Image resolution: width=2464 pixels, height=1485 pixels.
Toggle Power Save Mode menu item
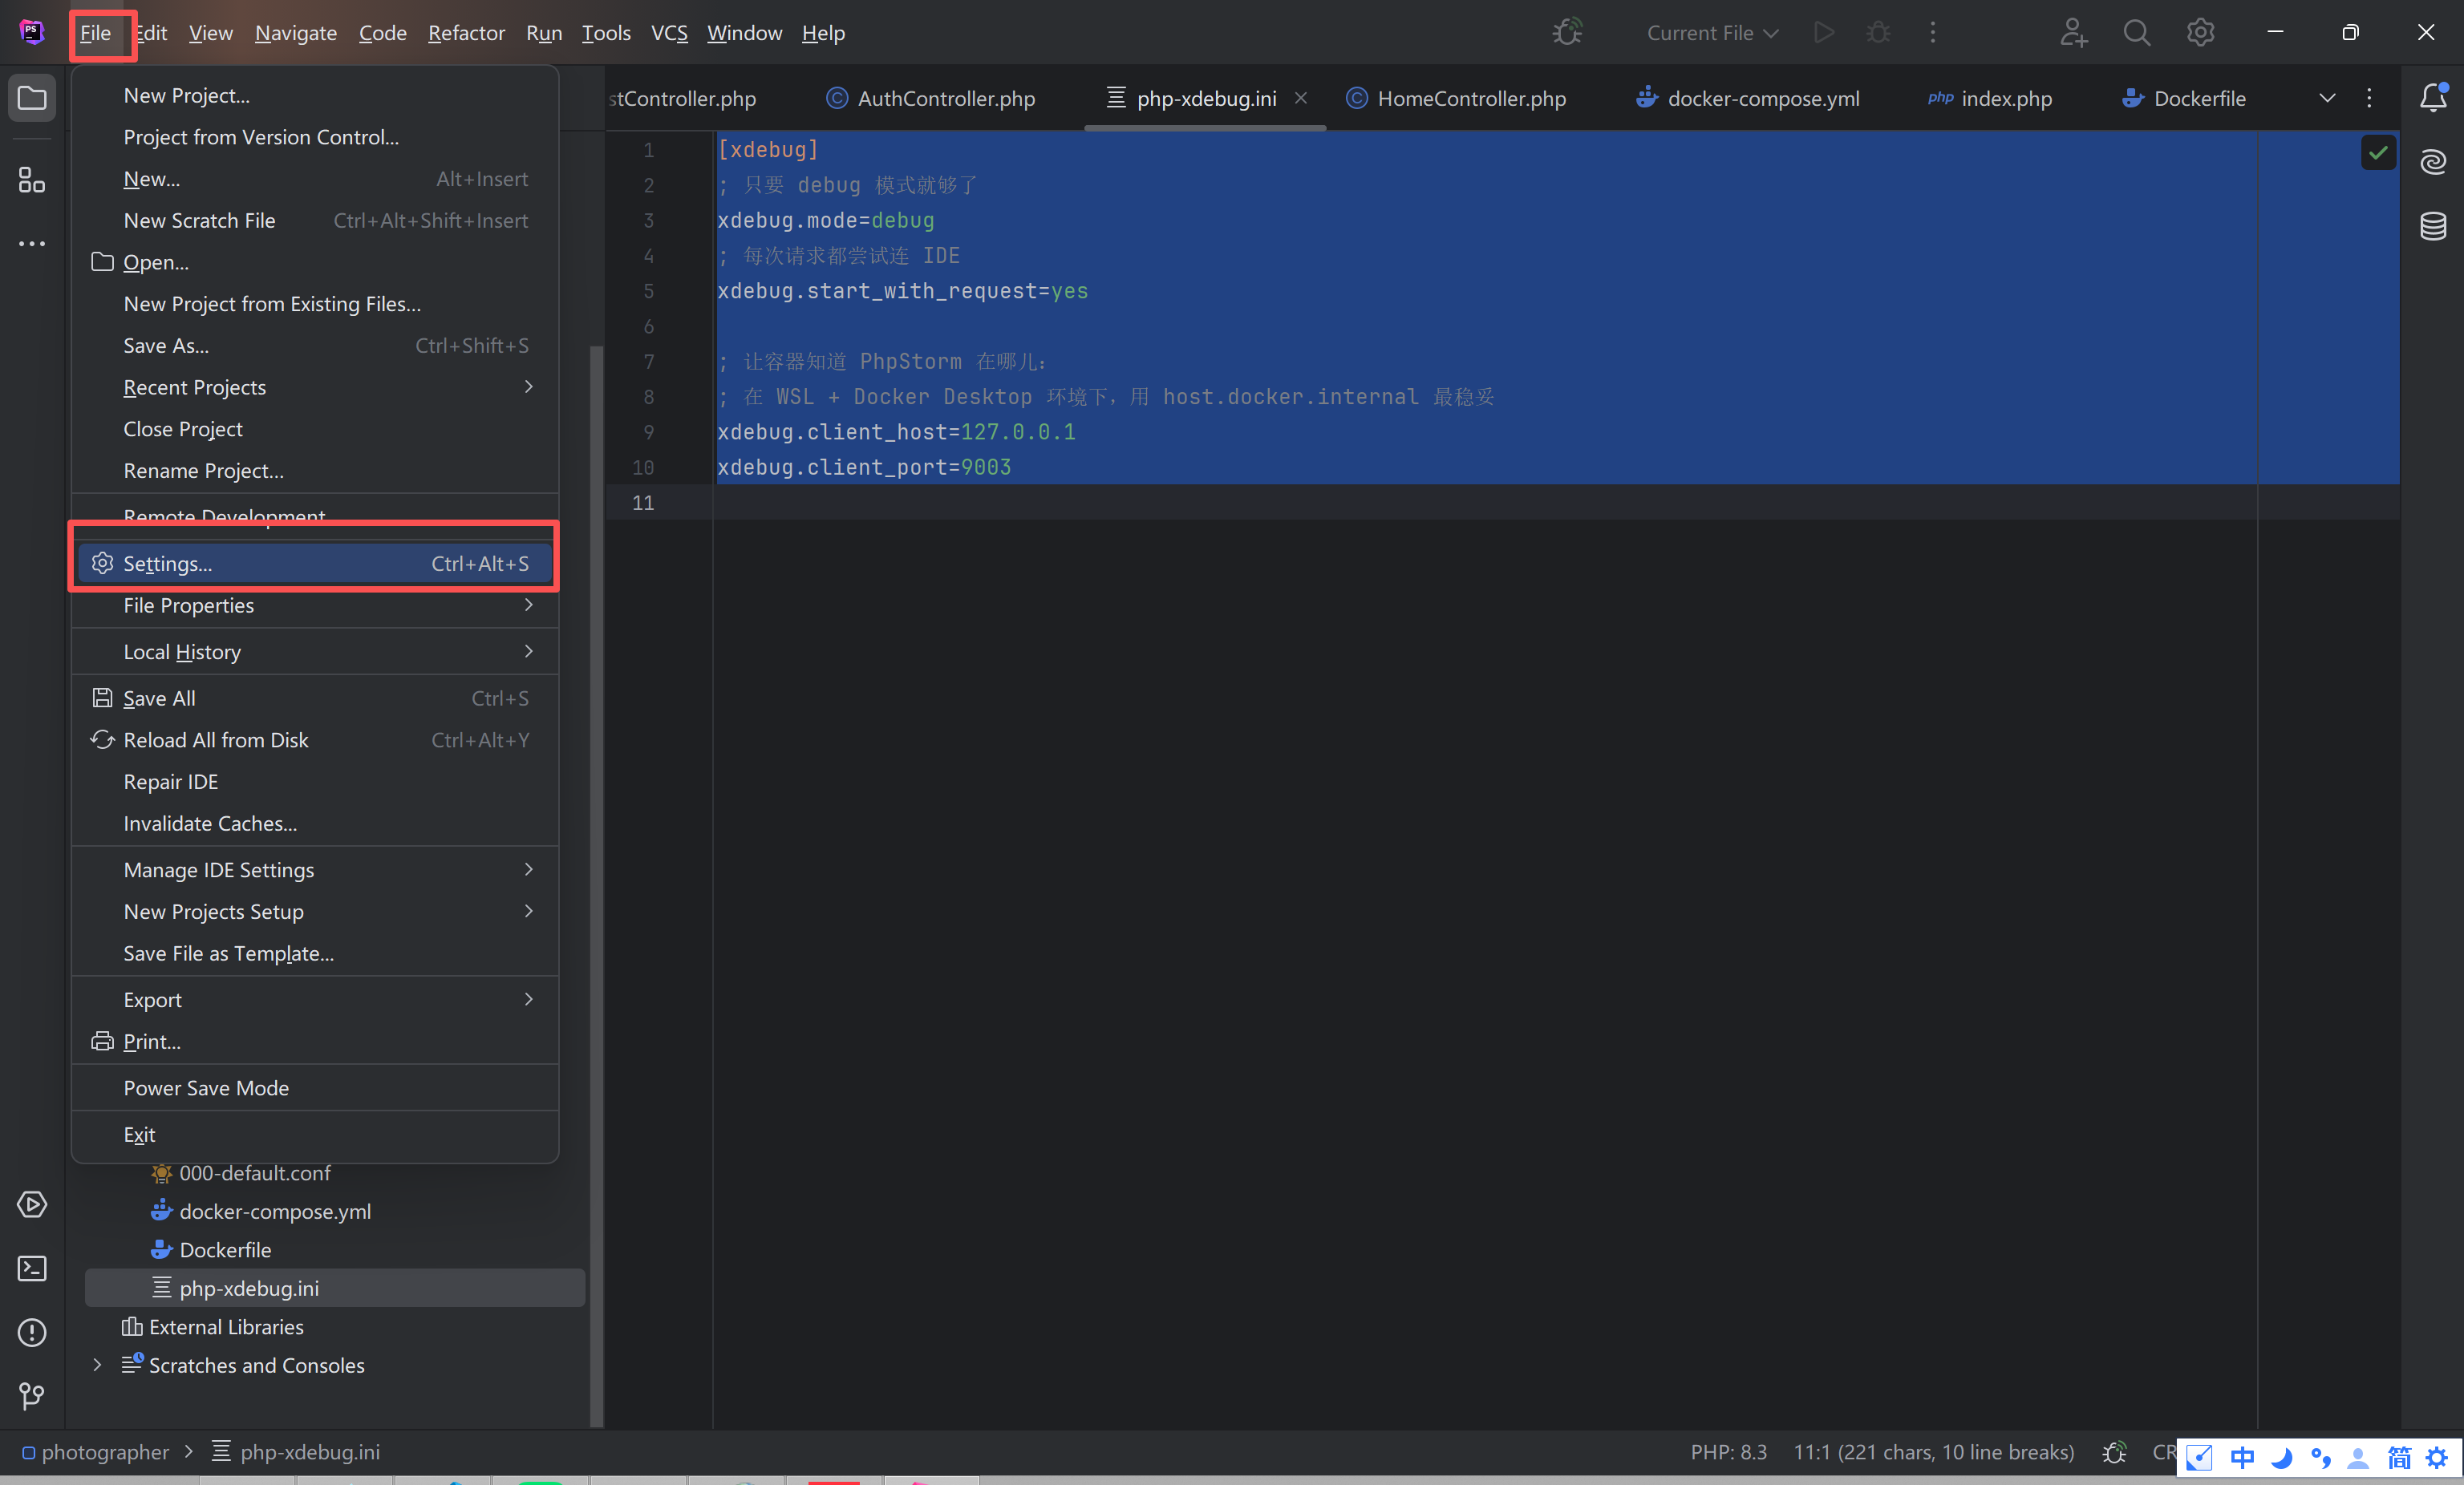point(206,1088)
